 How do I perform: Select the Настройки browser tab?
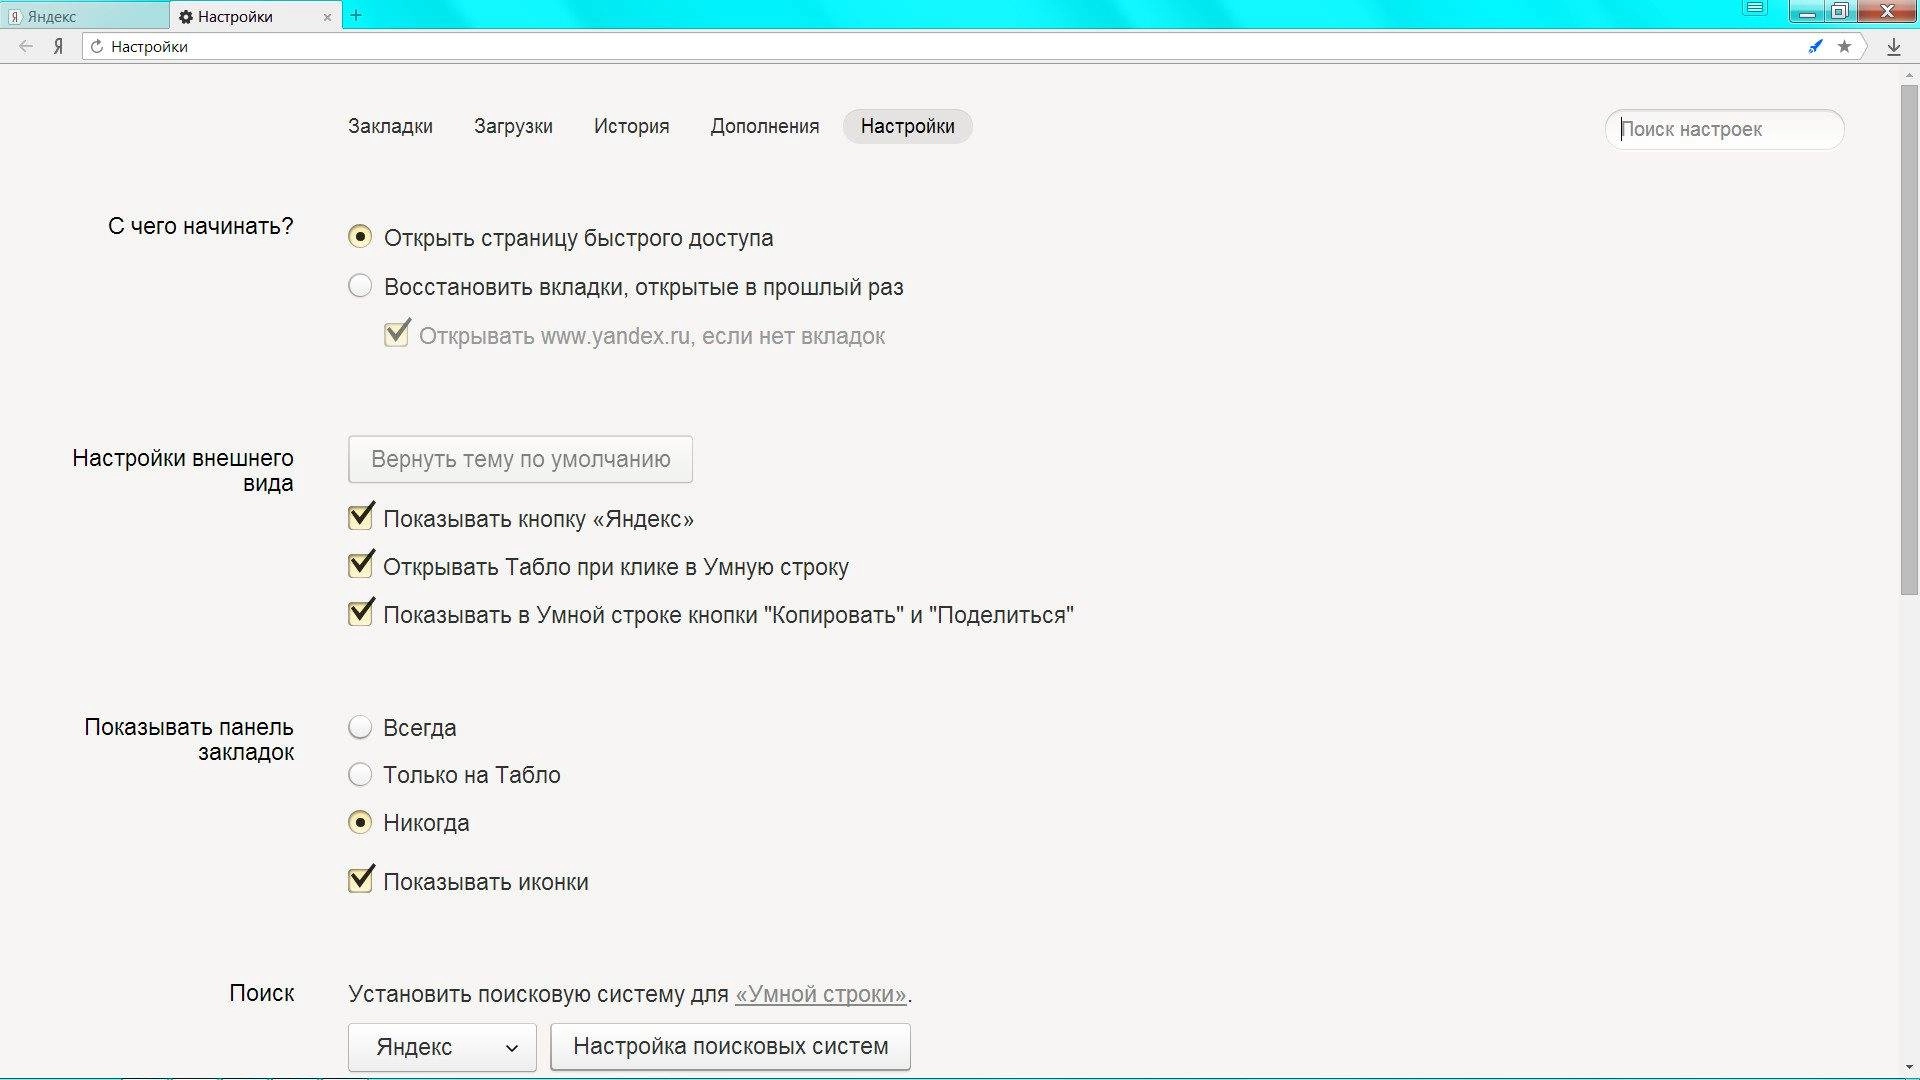click(x=255, y=16)
